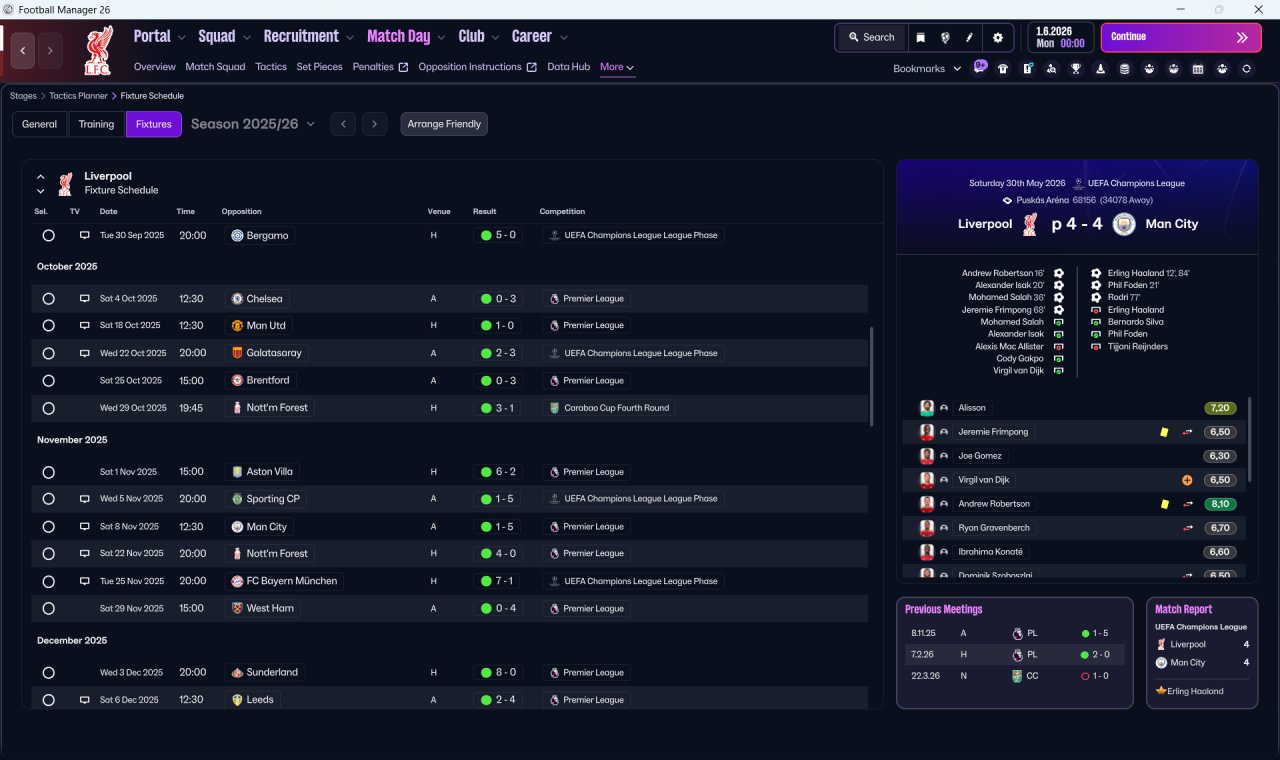The width and height of the screenshot is (1280, 760).
Task: Open the trophy bookmark shortcut
Action: click(x=1076, y=69)
